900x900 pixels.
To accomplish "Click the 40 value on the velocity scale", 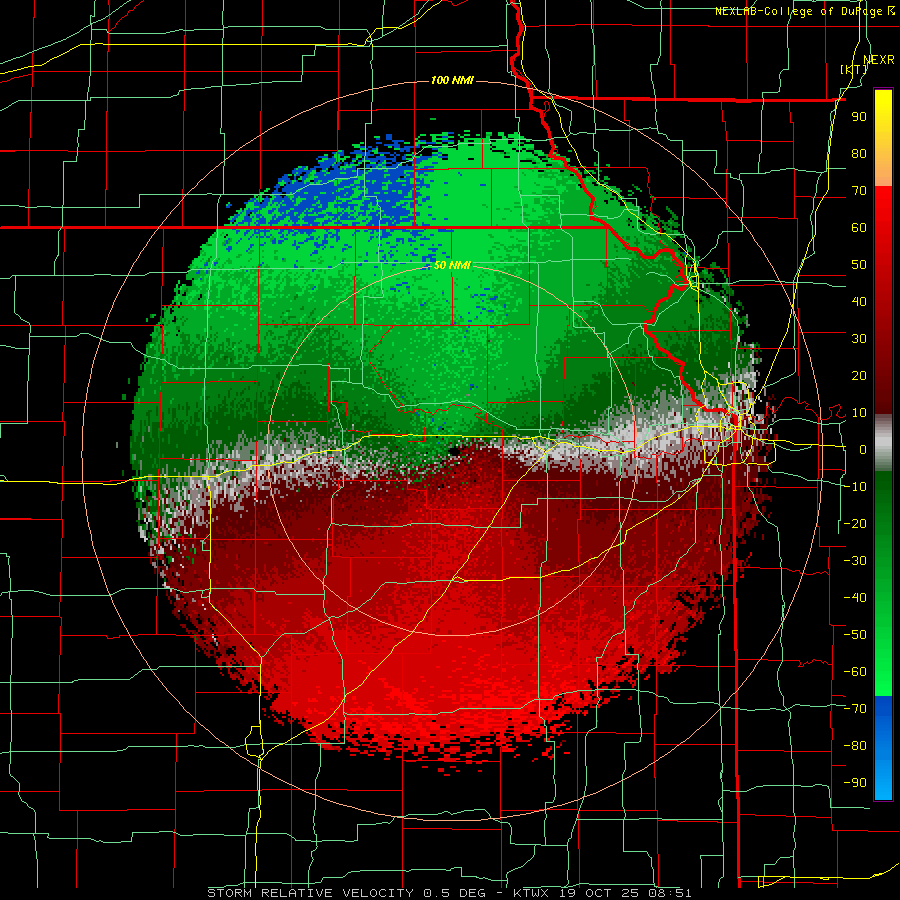I will 859,301.
